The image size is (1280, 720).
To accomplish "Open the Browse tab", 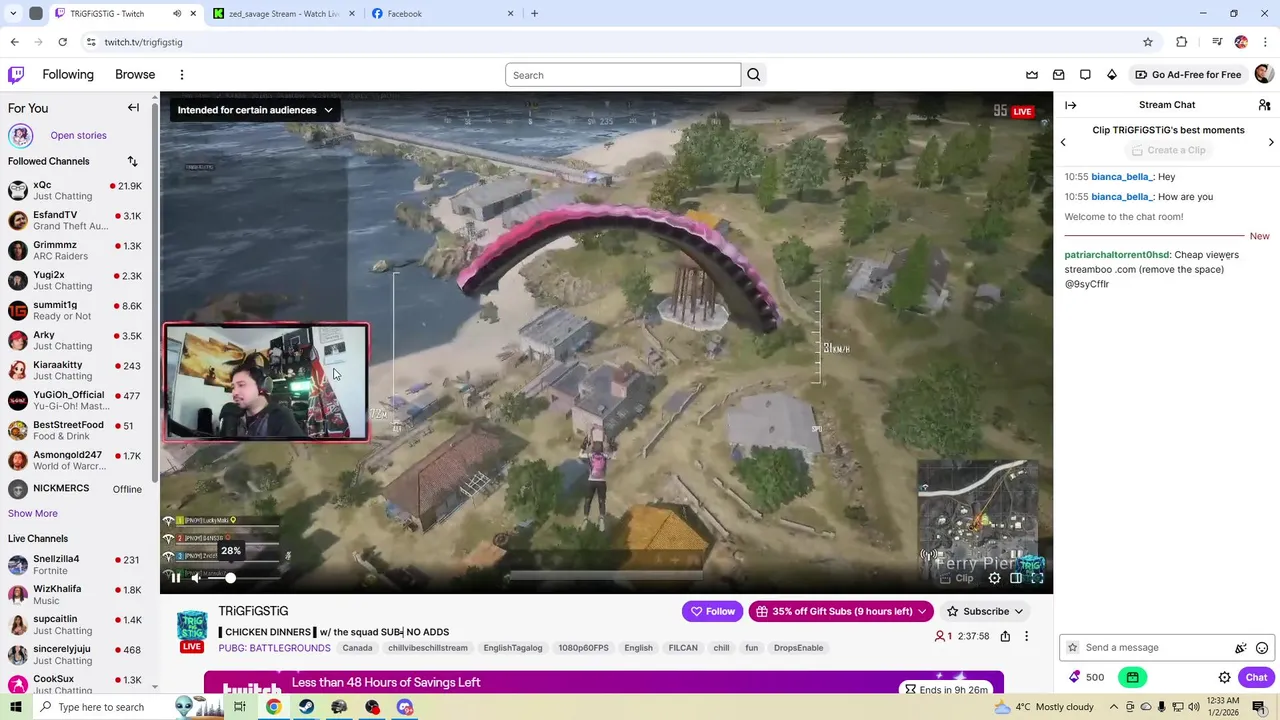I will pos(135,74).
